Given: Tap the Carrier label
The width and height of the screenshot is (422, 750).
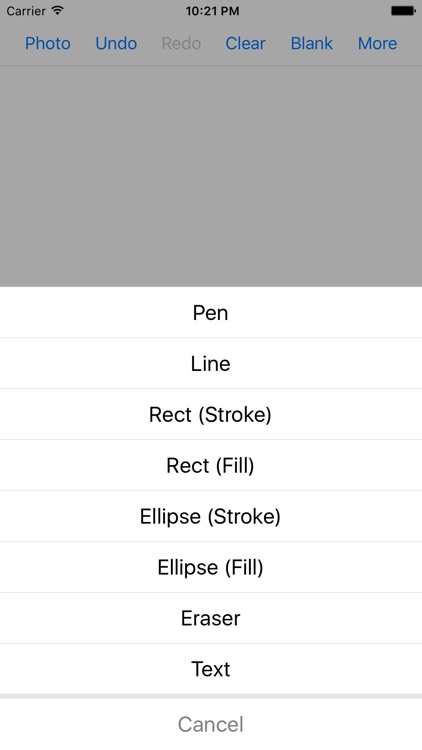Looking at the screenshot, I should tap(26, 11).
